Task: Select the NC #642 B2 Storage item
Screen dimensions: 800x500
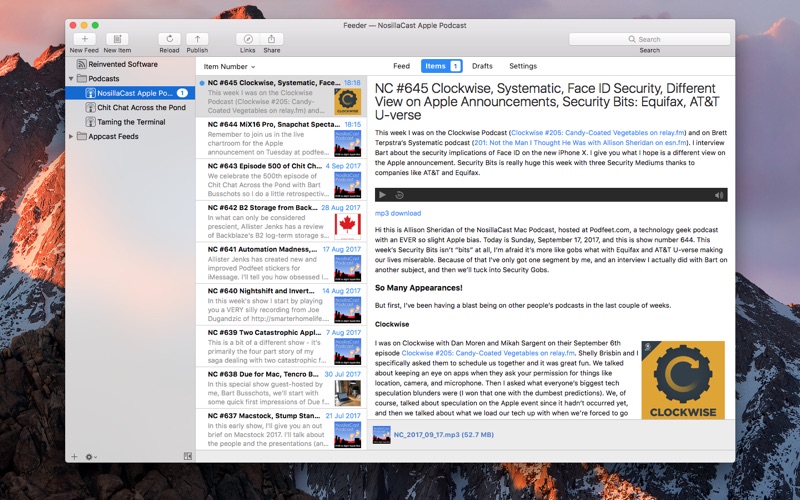Action: tap(272, 207)
